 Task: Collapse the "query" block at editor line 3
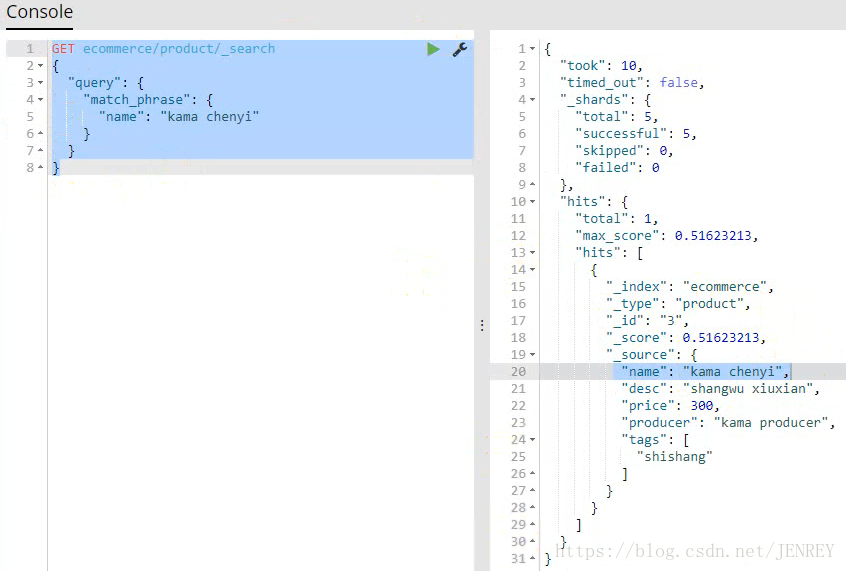40,83
